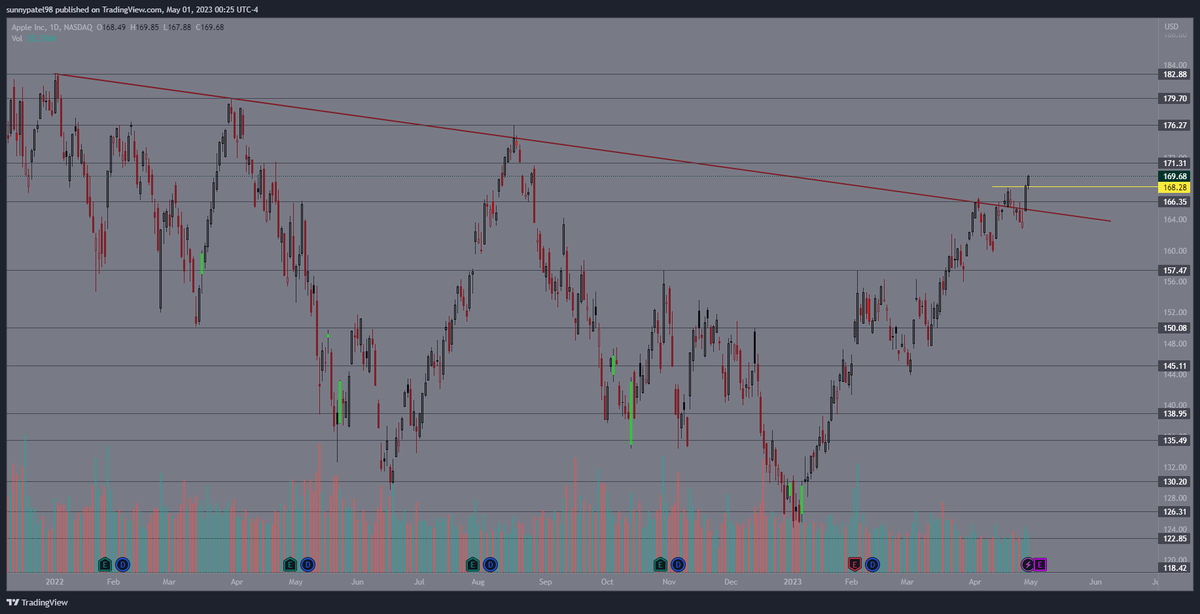Click the 2022 label on time axis

[54, 581]
